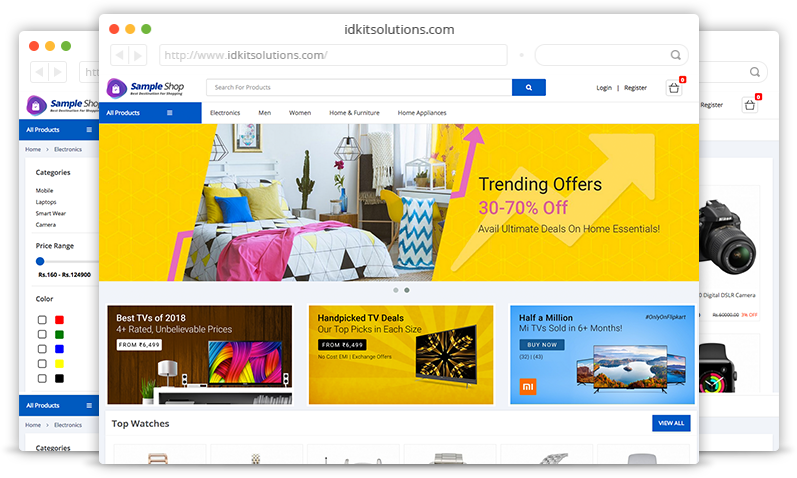This screenshot has height=478, width=797.
Task: Click the DSLR camera product image
Action: [x=727, y=237]
